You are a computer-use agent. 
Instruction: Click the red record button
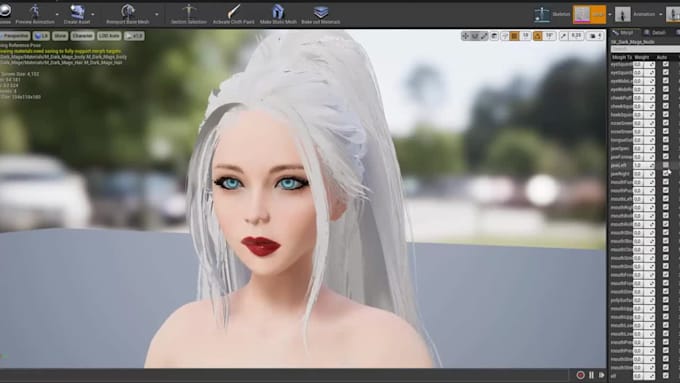tap(580, 375)
